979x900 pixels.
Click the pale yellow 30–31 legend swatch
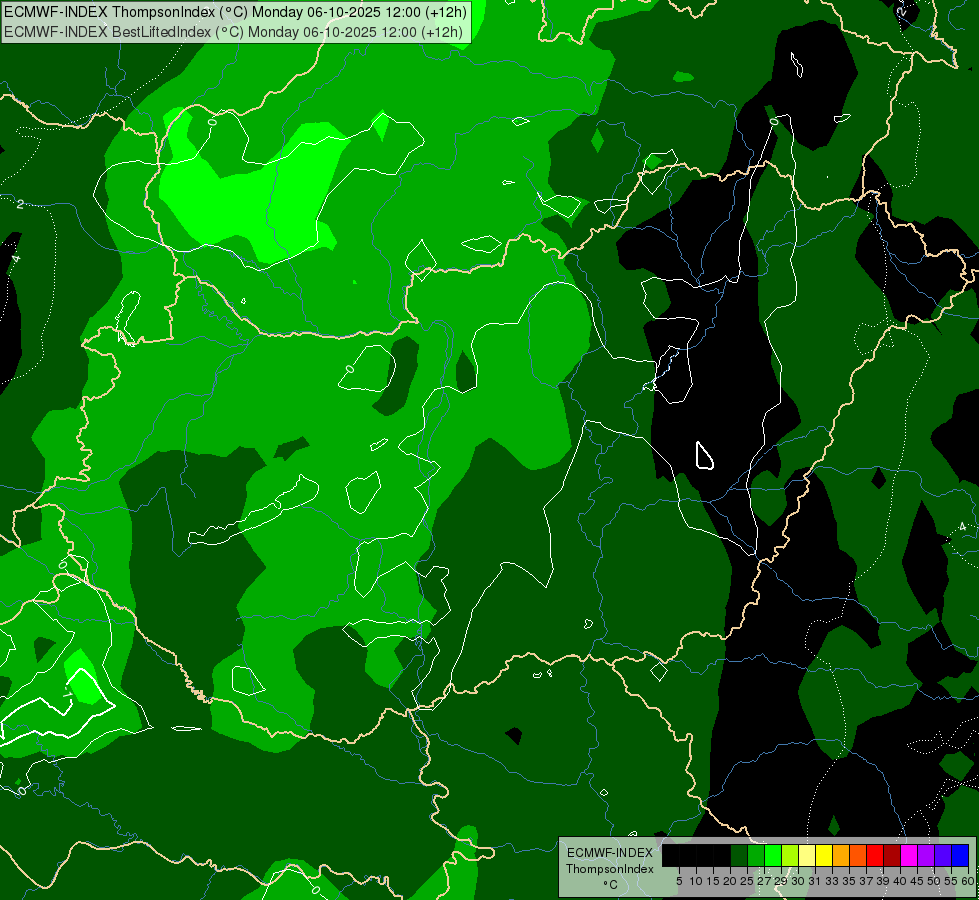[807, 855]
